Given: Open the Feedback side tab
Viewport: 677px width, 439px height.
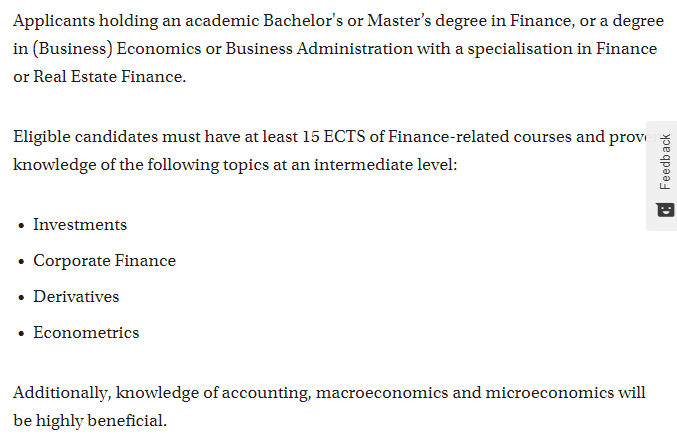Looking at the screenshot, I should 661,176.
